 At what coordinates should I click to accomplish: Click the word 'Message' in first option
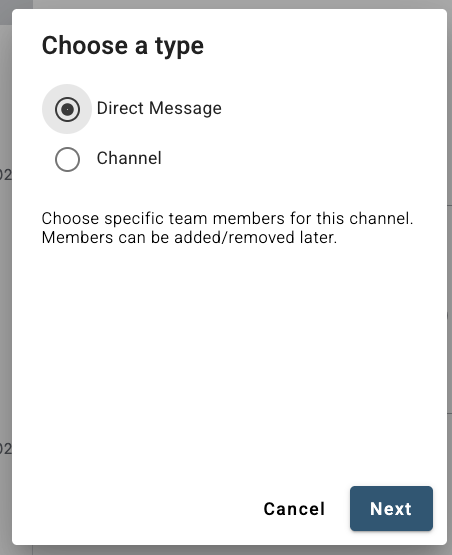(x=185, y=108)
